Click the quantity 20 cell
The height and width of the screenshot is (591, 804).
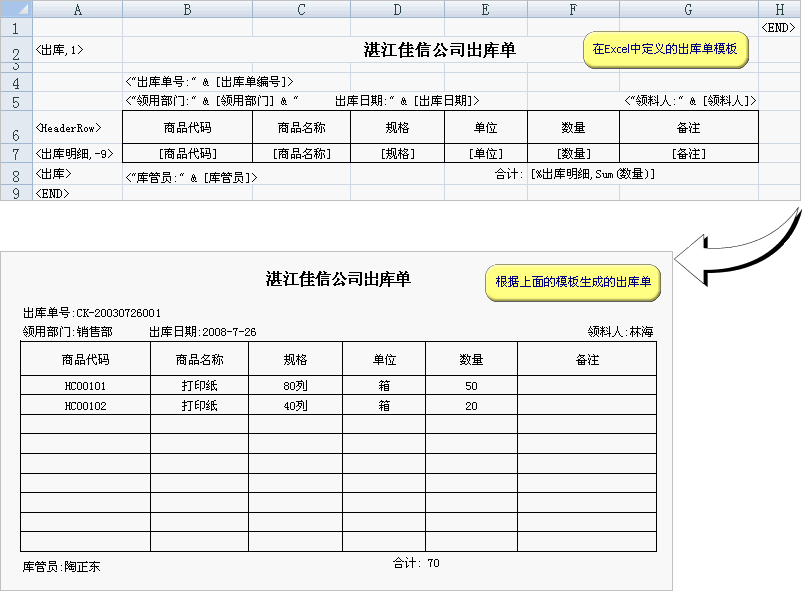pos(471,405)
